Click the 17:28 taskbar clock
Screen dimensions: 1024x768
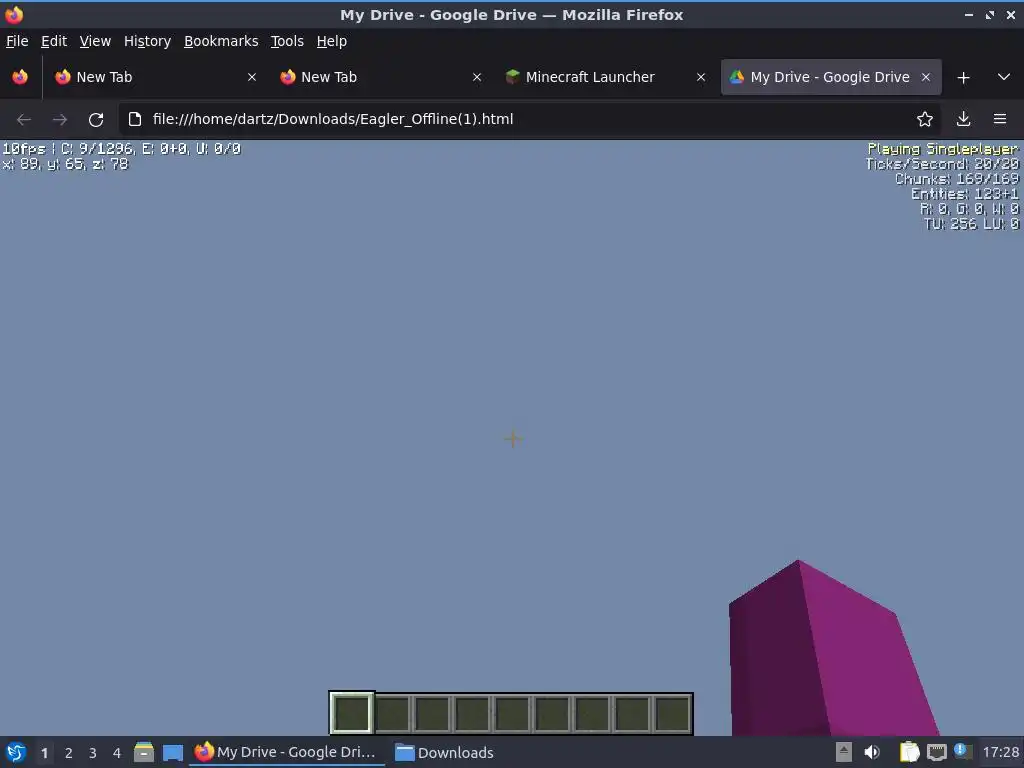[1000, 752]
